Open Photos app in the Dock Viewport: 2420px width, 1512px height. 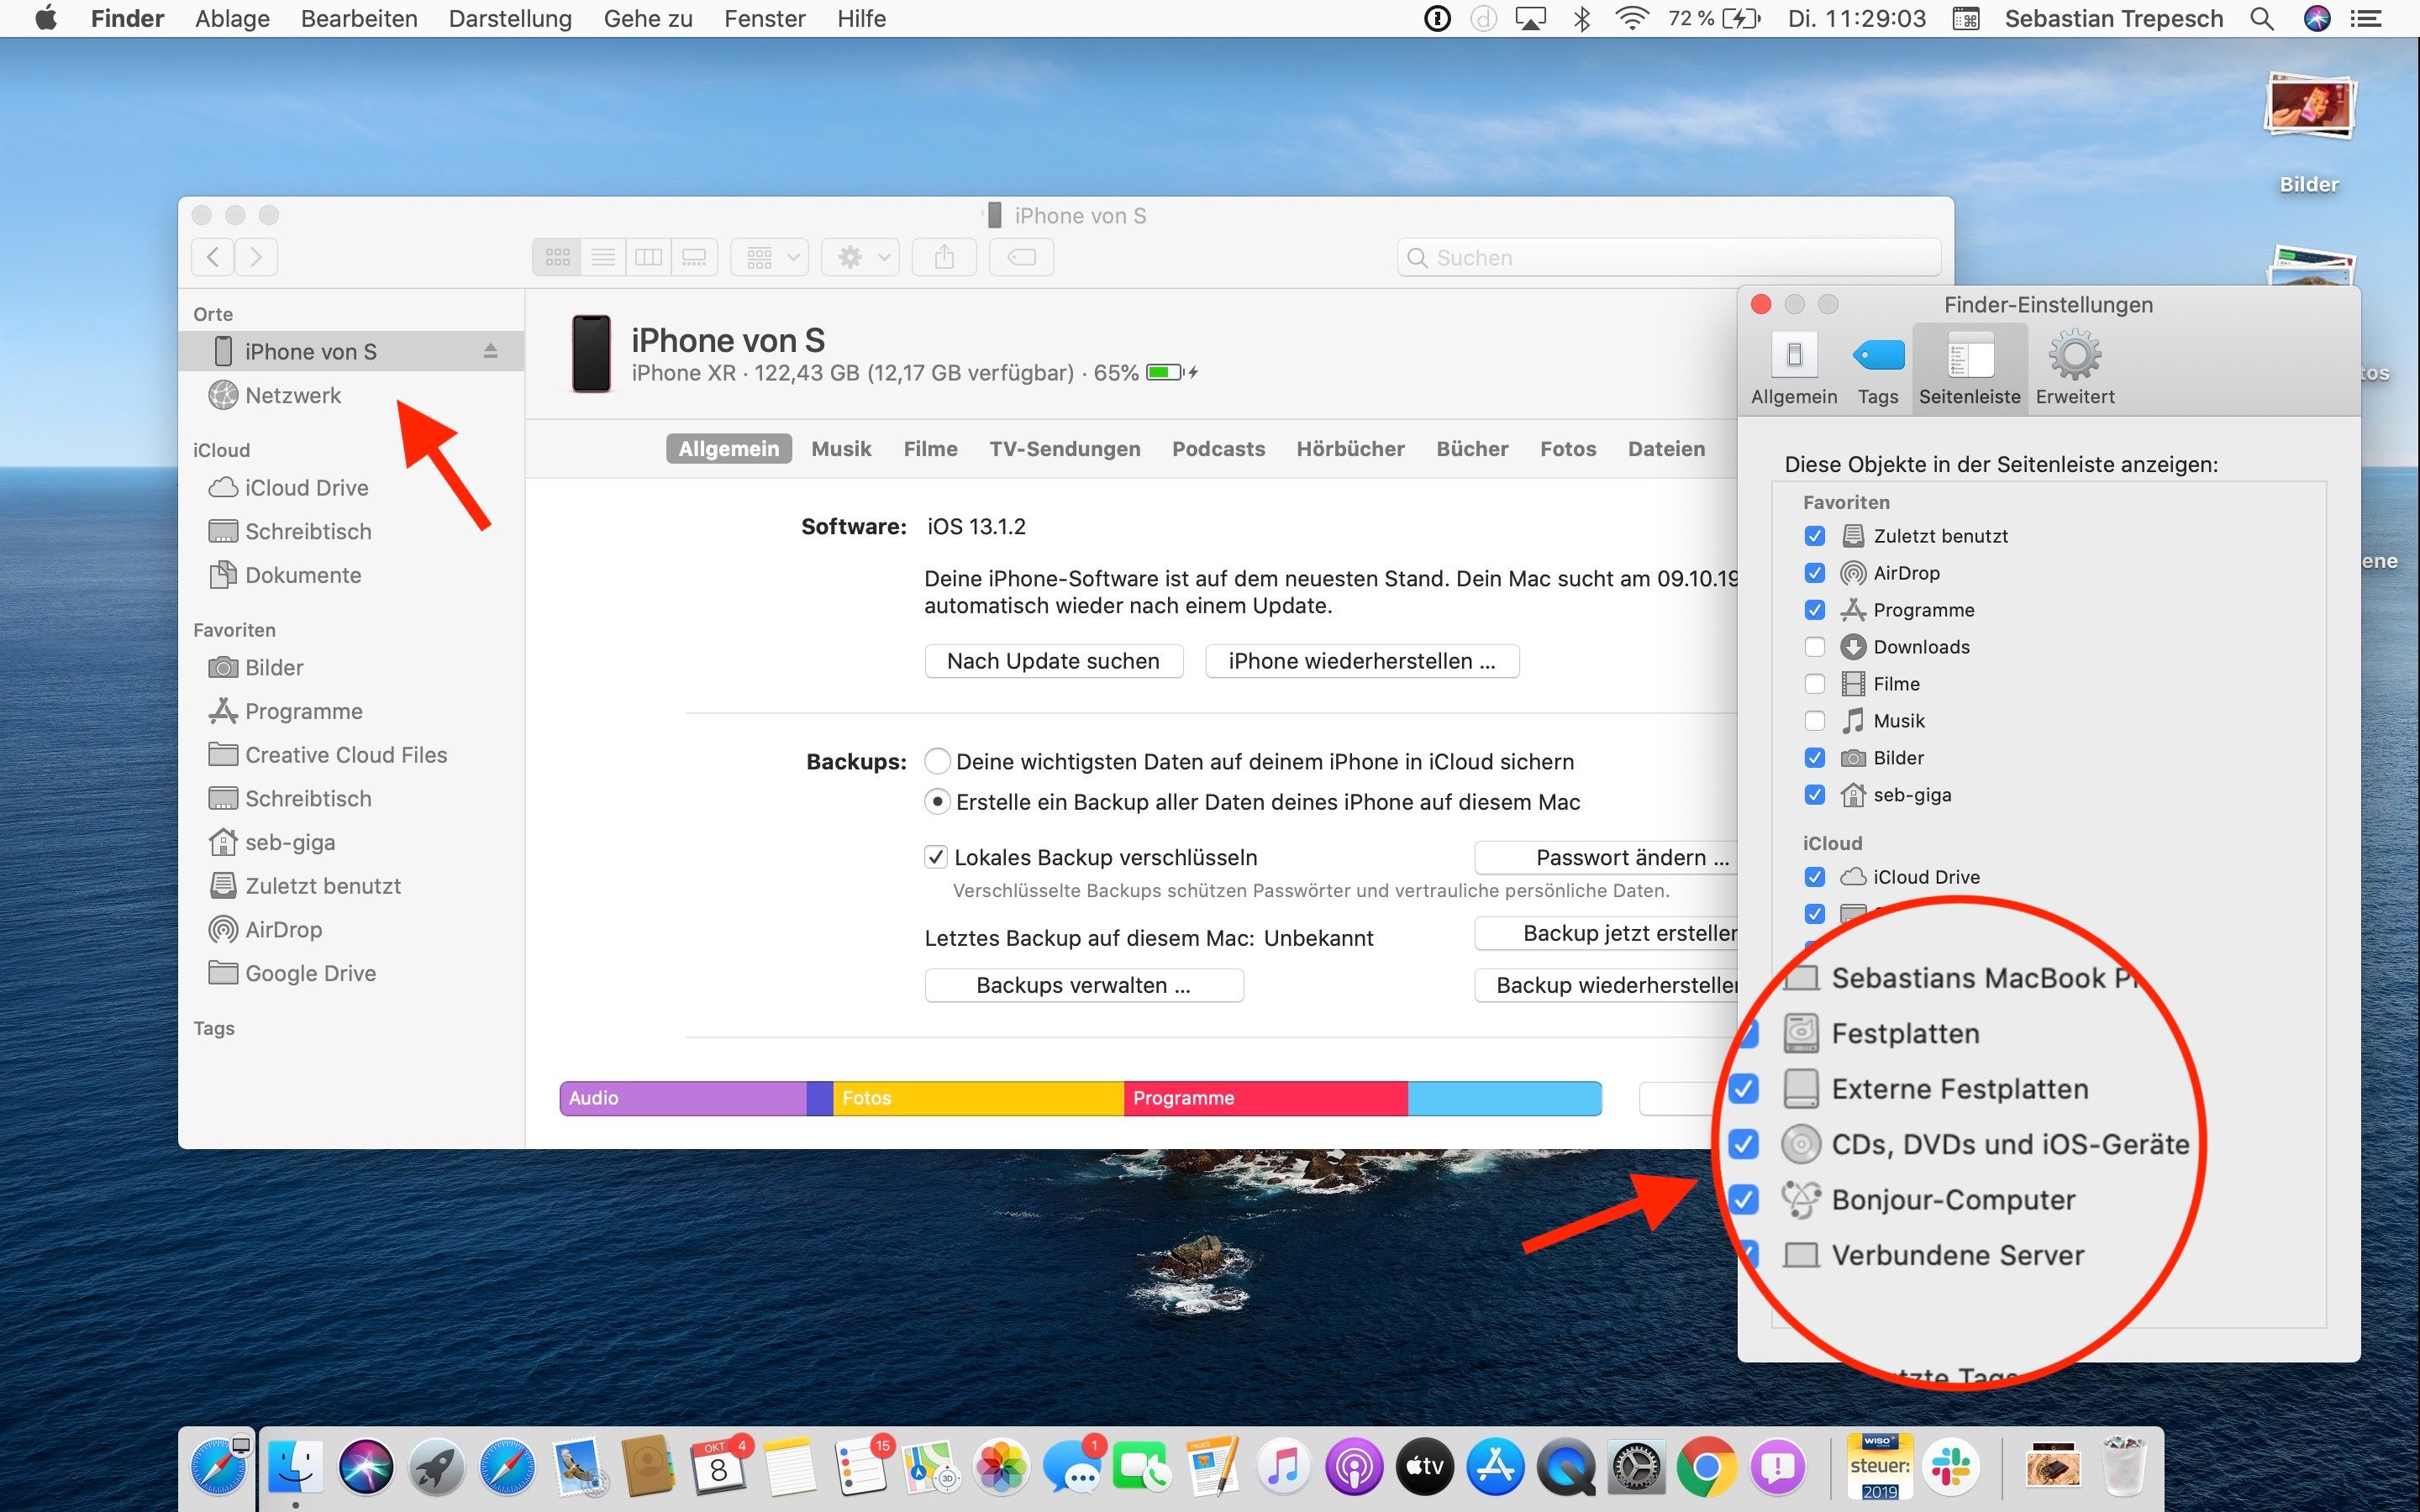click(1001, 1467)
